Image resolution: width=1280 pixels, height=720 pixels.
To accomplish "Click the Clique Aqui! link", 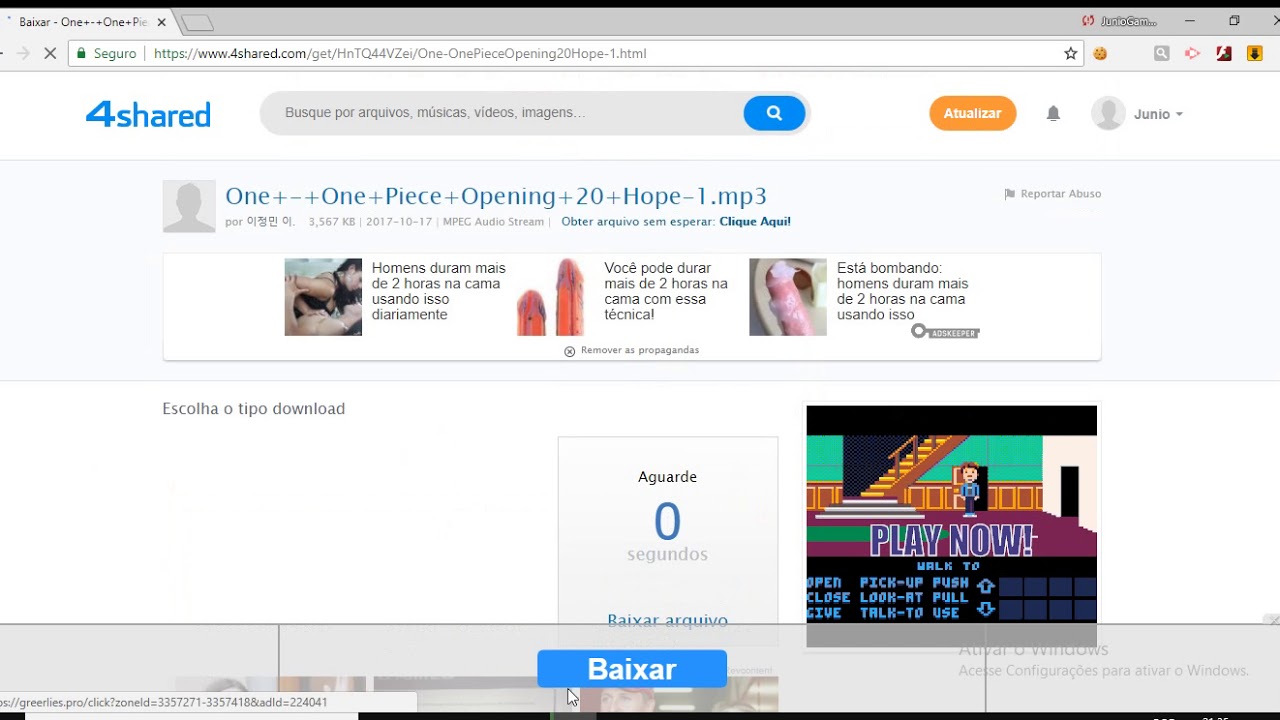I will coord(755,222).
